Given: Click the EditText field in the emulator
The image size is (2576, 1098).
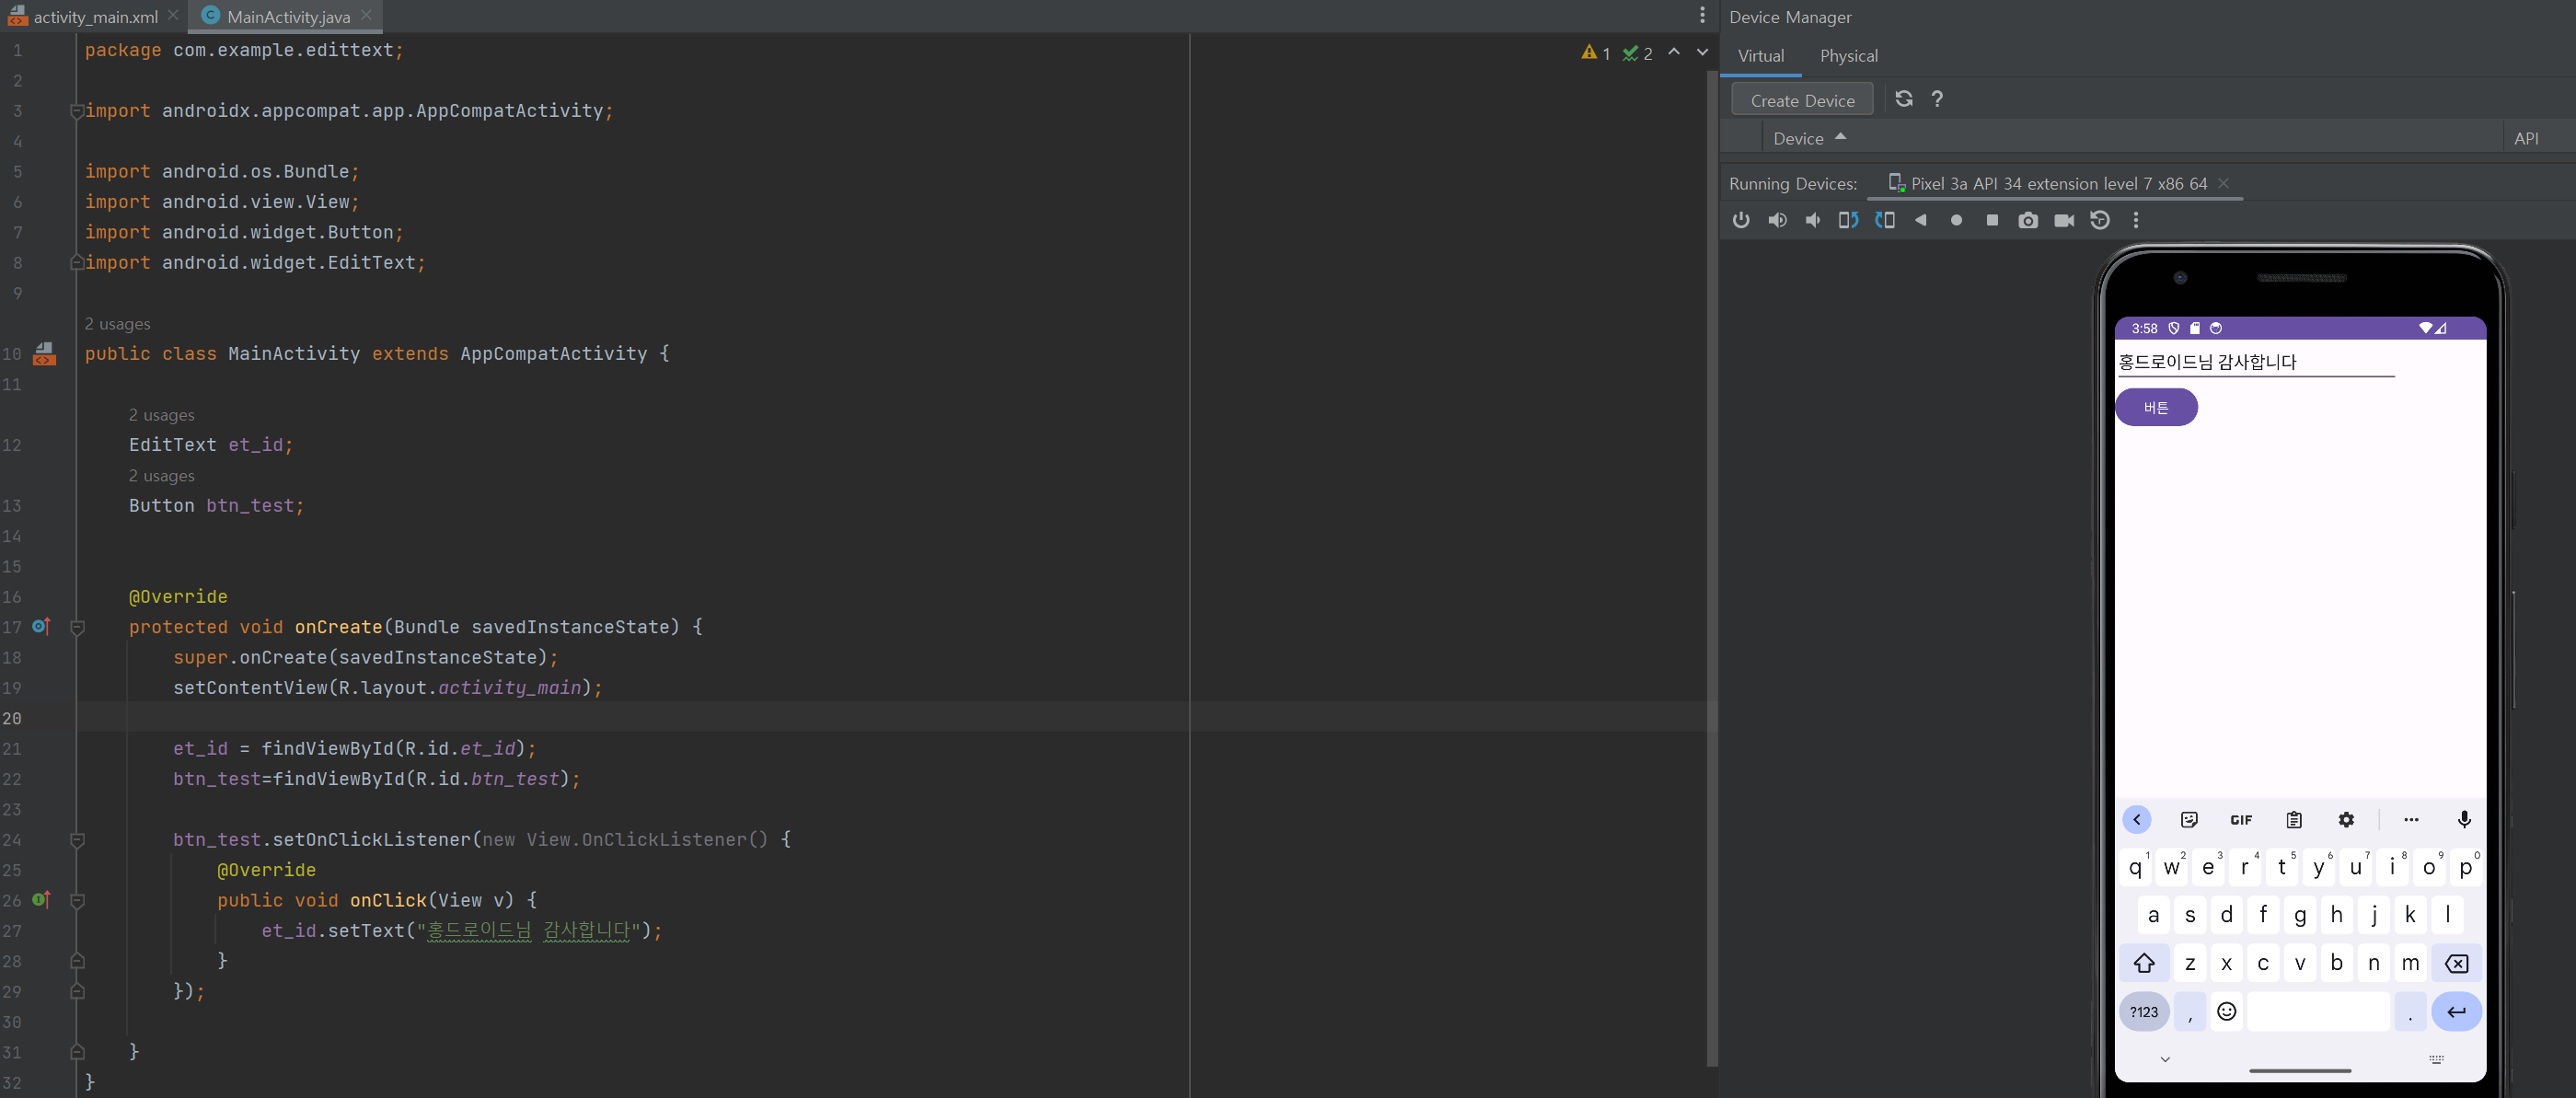Looking at the screenshot, I should [x=2255, y=362].
